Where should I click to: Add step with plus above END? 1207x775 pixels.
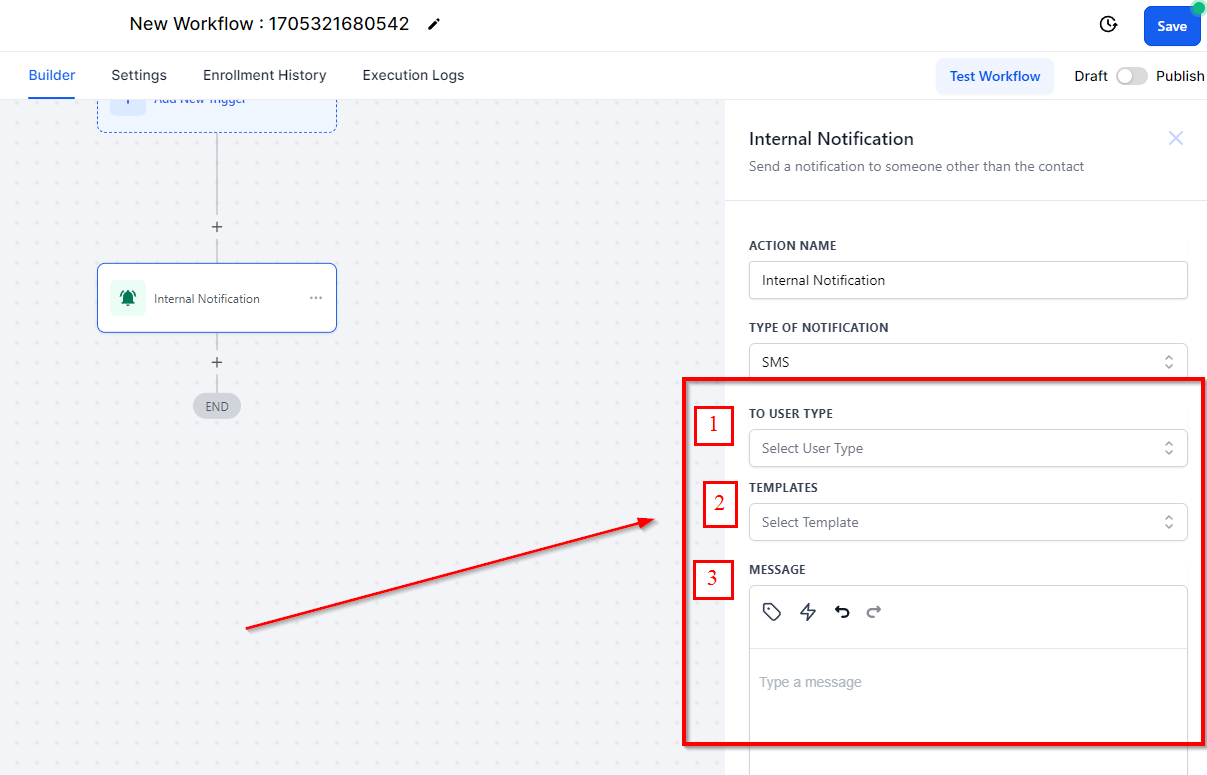[x=217, y=362]
